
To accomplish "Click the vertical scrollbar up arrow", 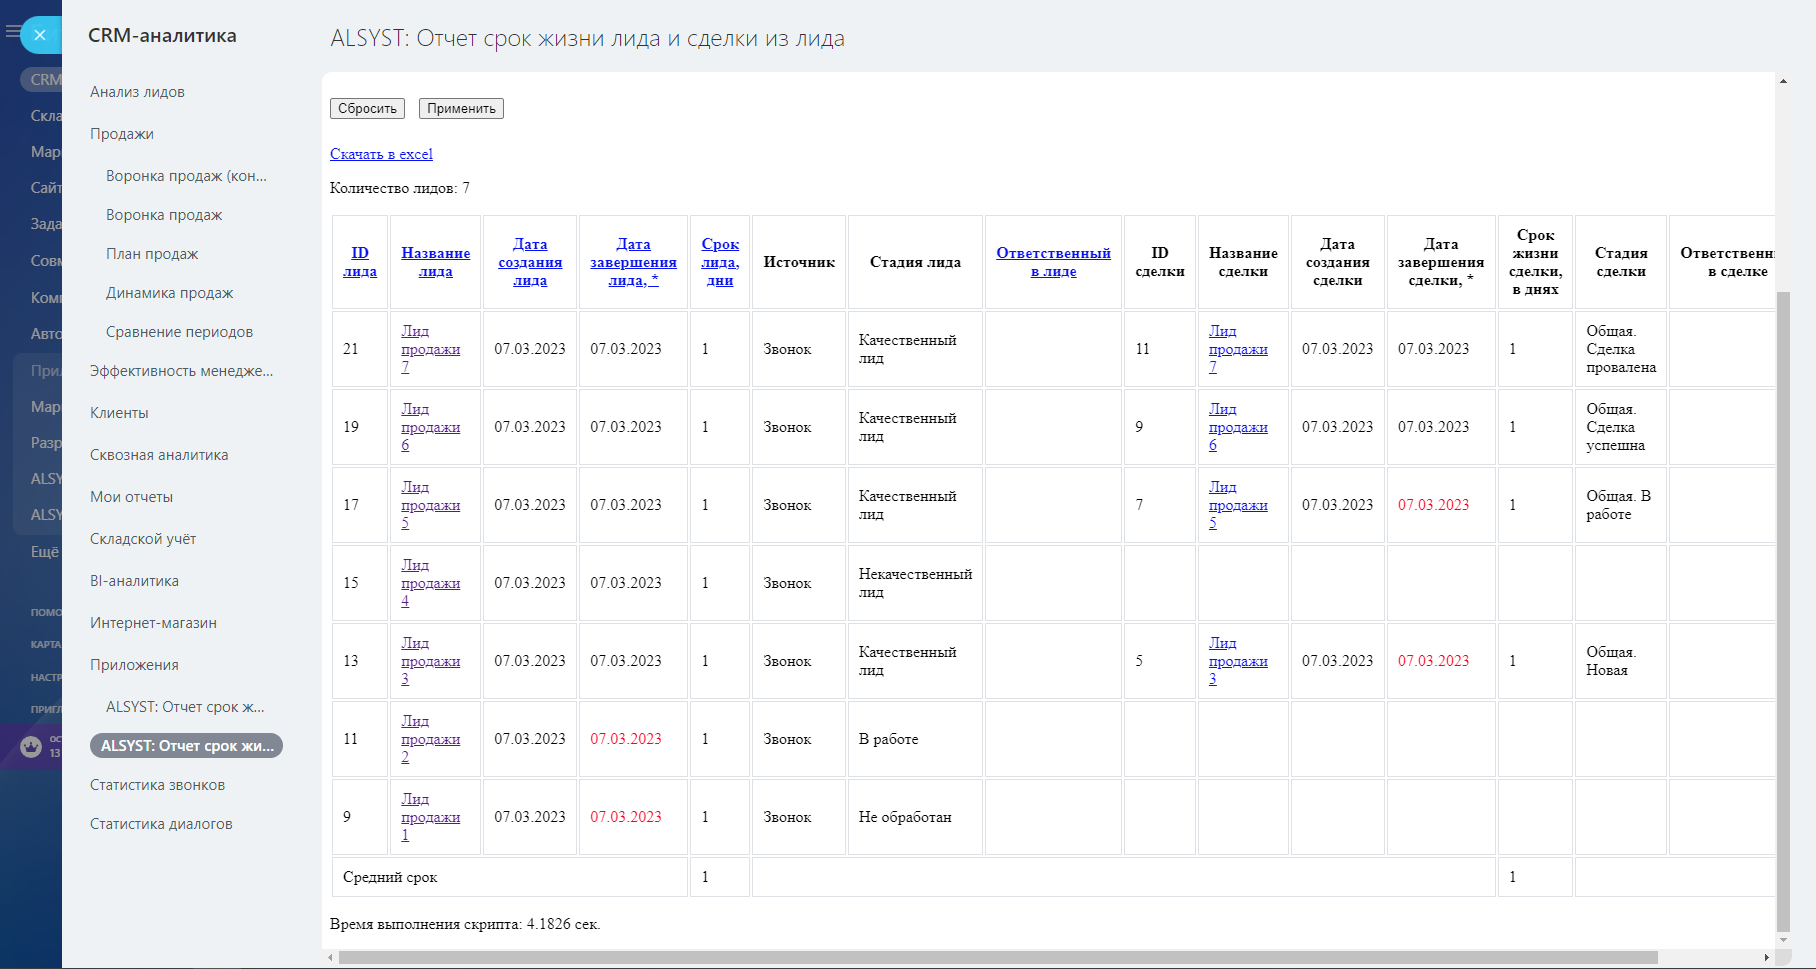I will click(1783, 81).
